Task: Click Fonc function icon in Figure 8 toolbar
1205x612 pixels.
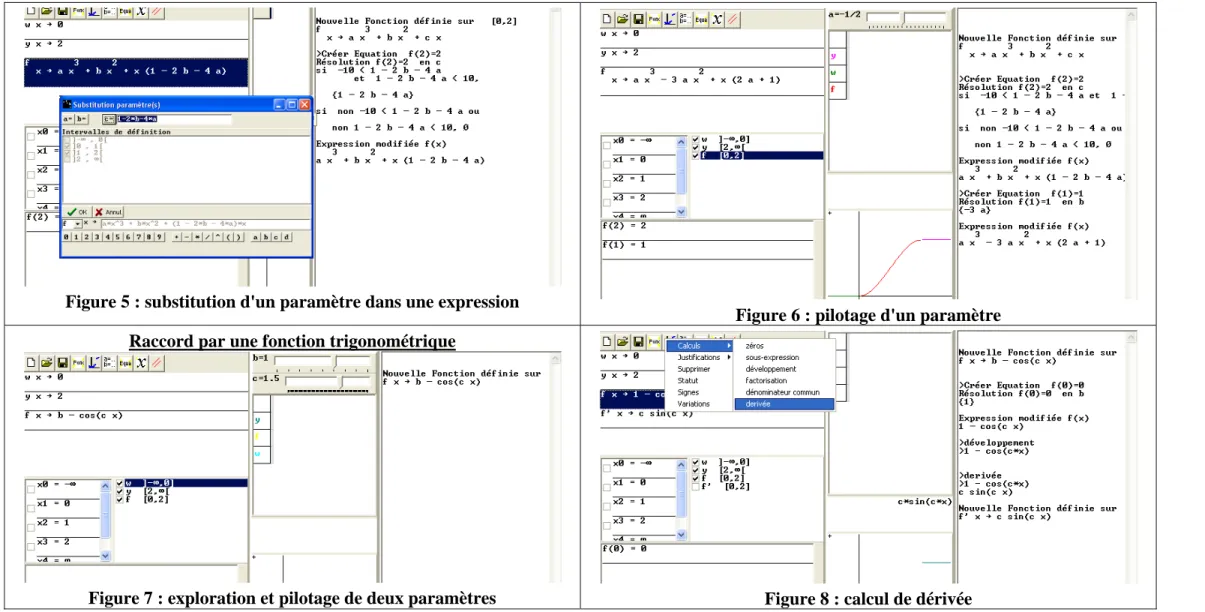Action: pyautogui.click(x=654, y=344)
